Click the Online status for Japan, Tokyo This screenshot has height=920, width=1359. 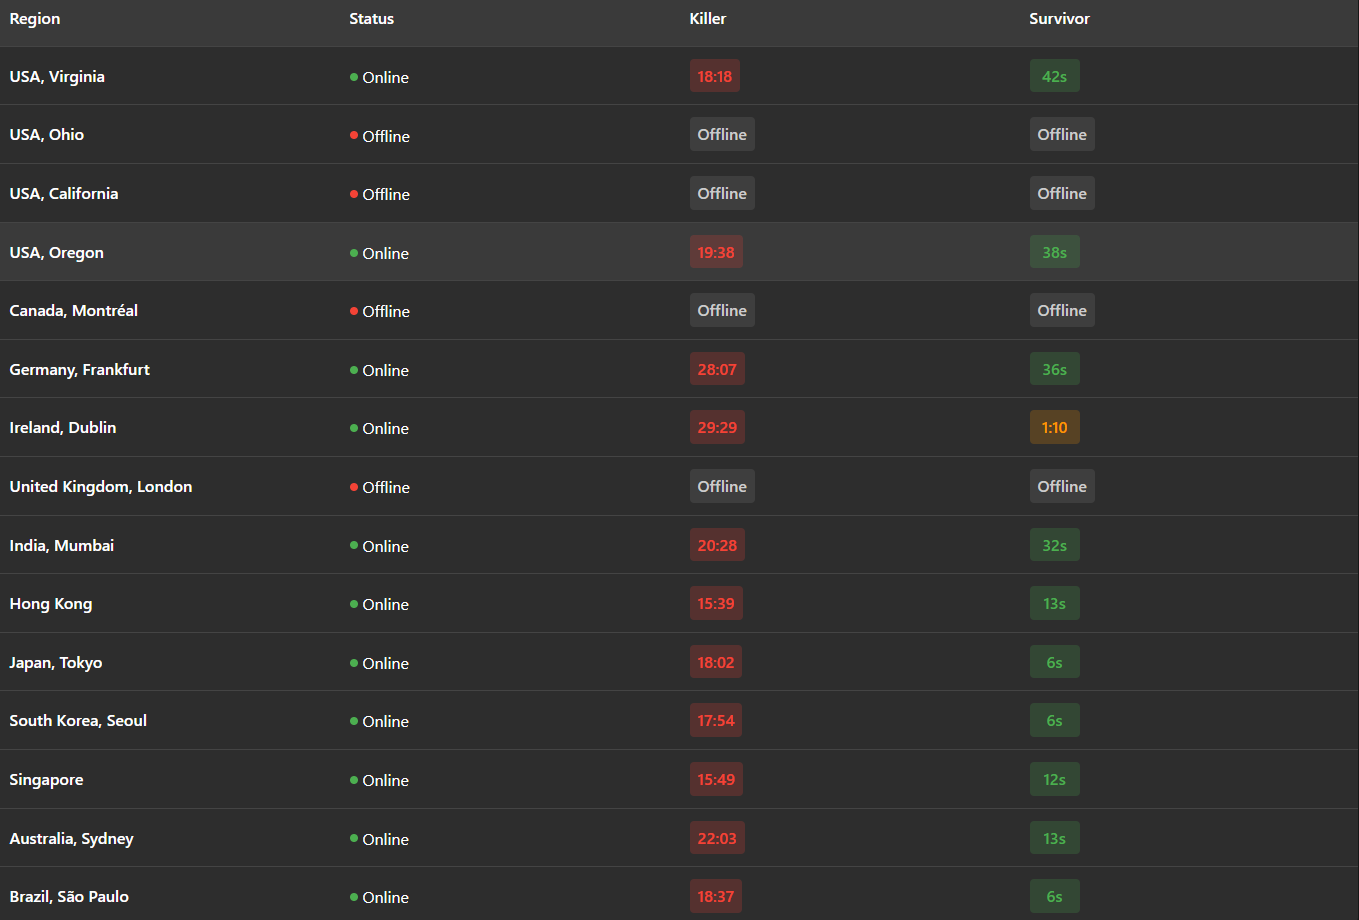[380, 664]
